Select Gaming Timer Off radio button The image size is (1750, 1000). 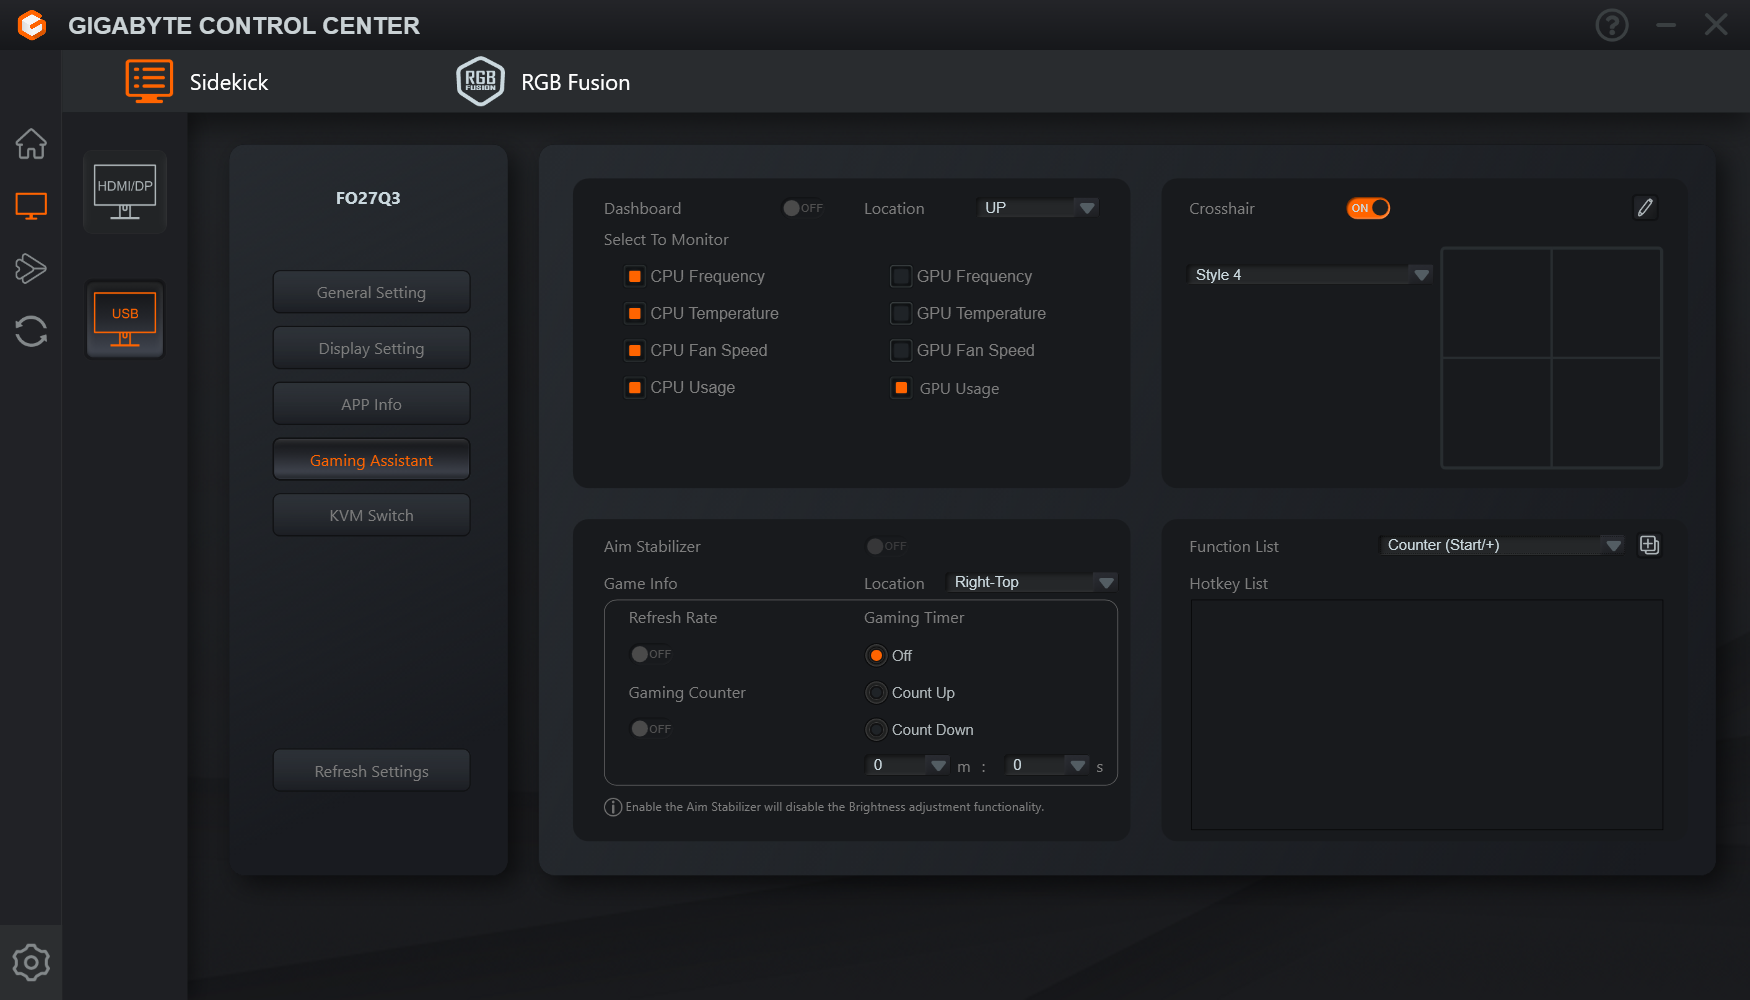point(876,655)
